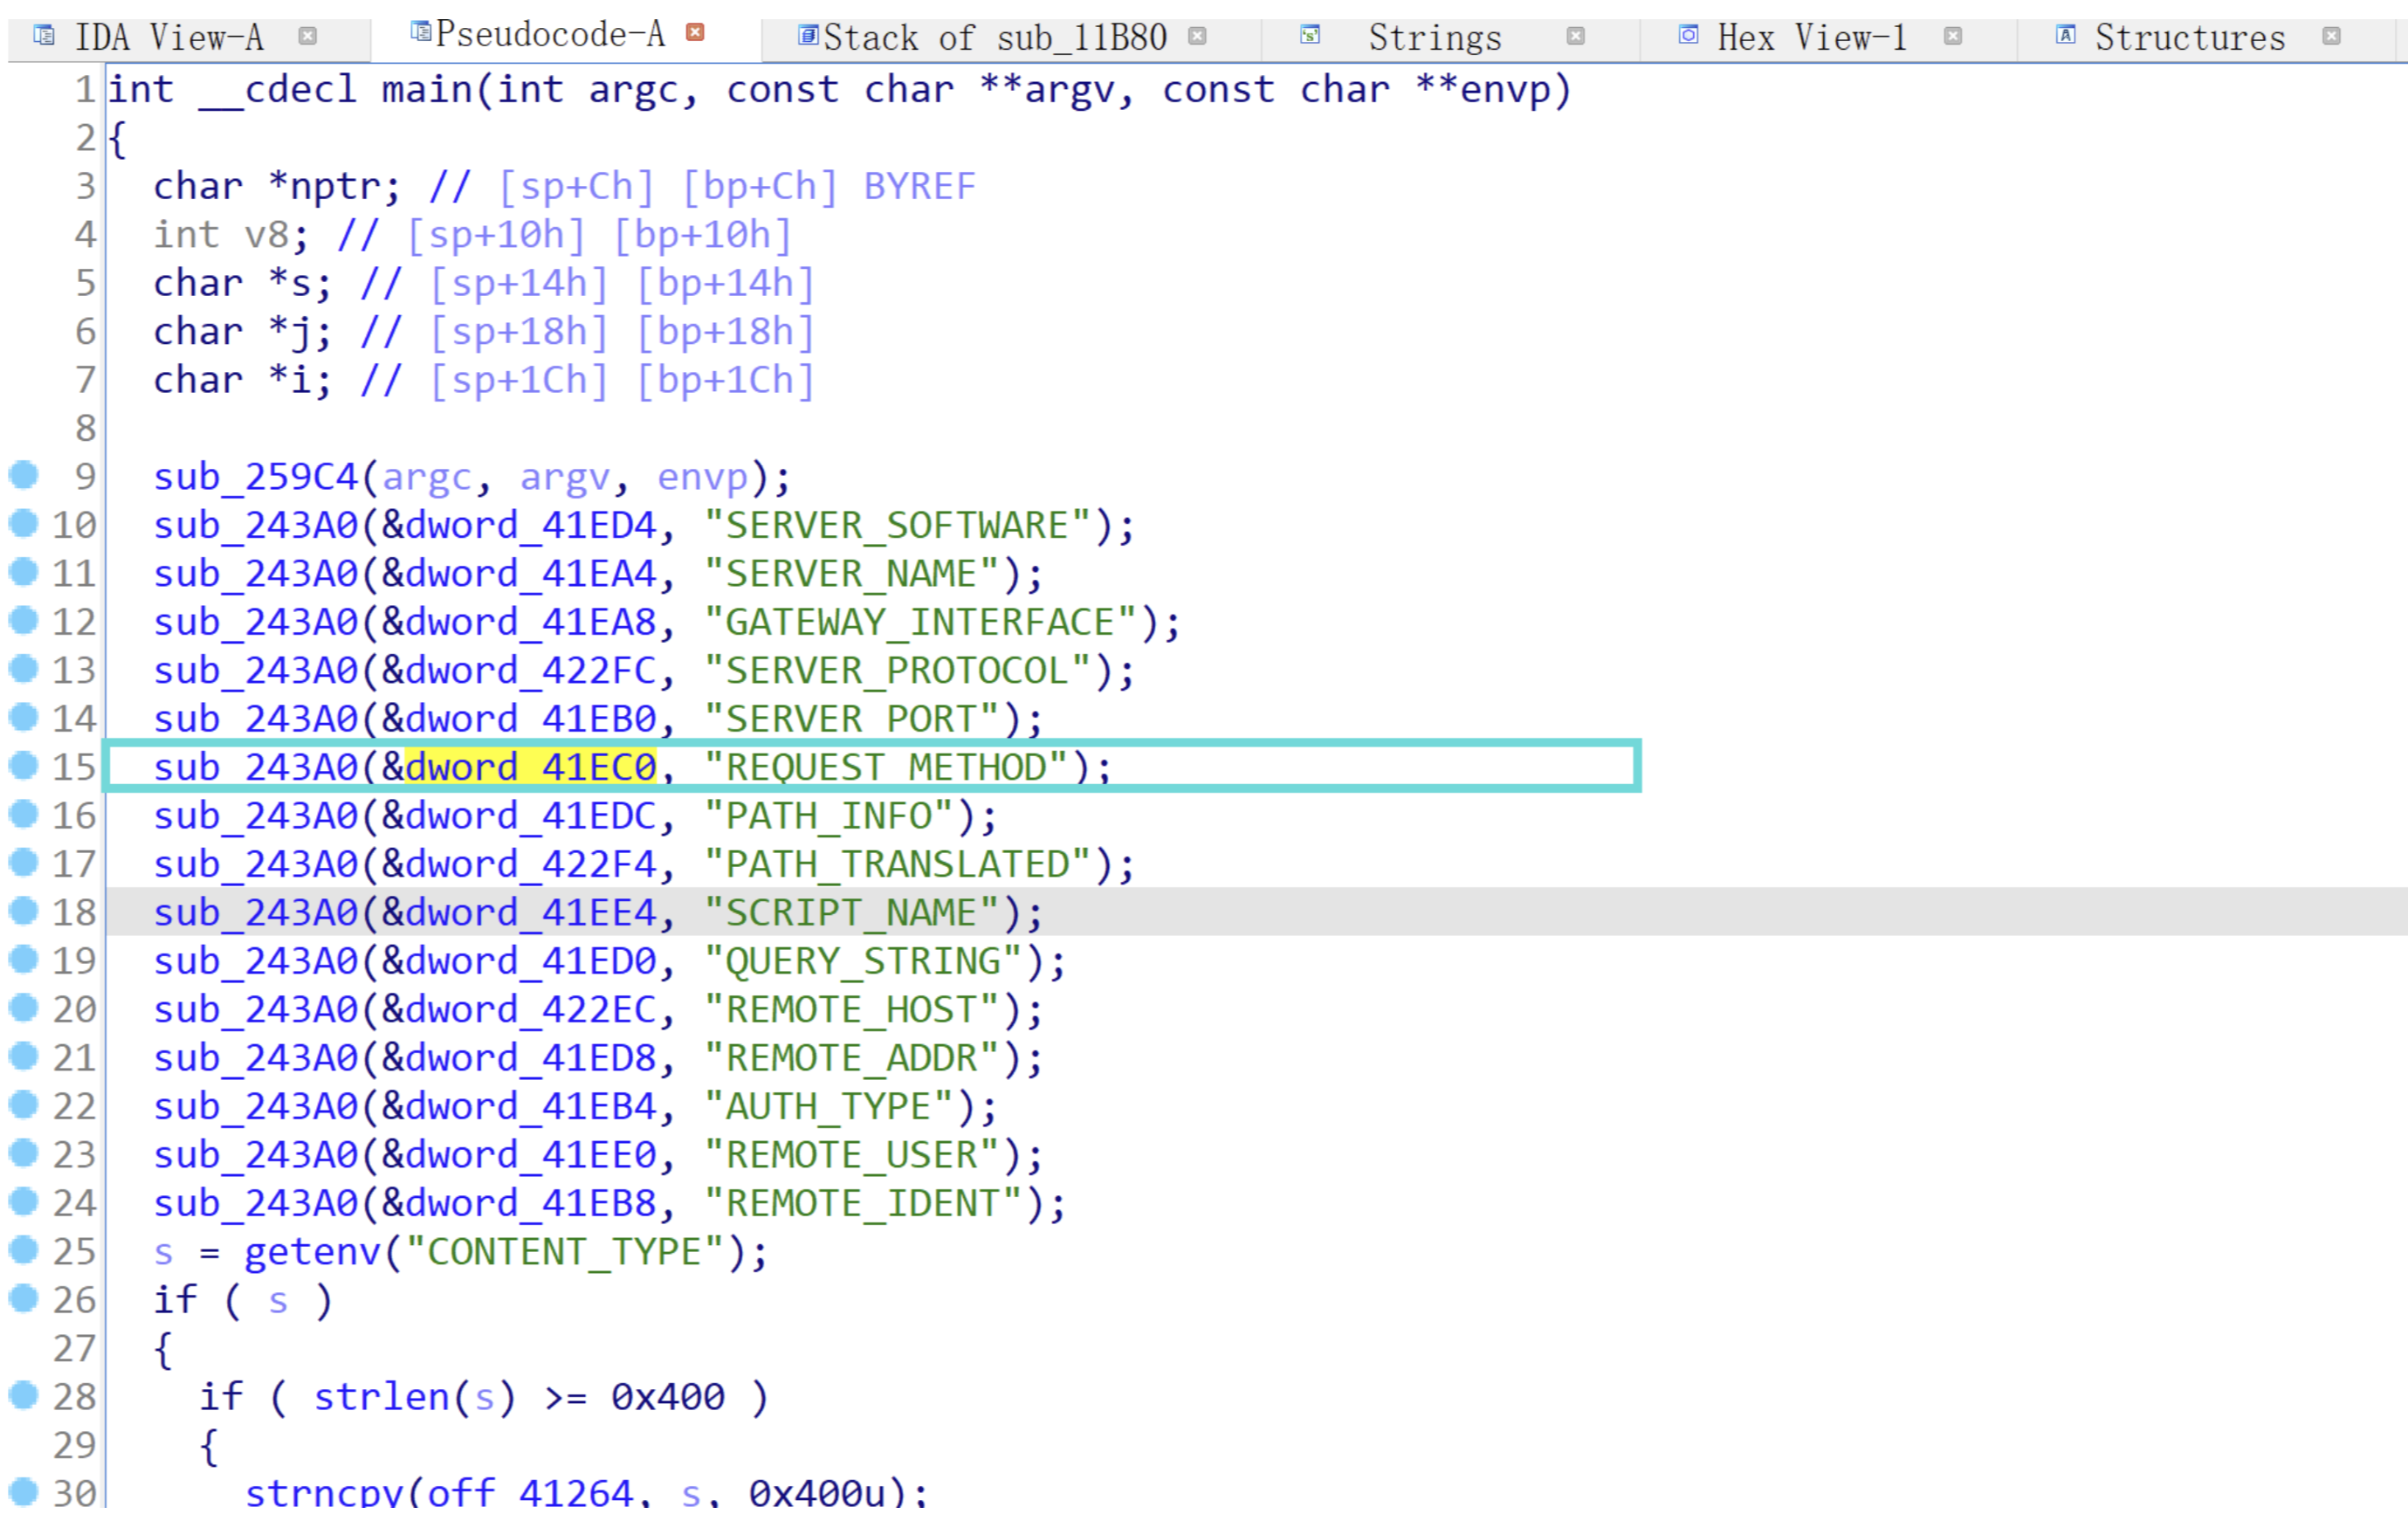The width and height of the screenshot is (2408, 1514).
Task: Close the Pseudocode-A tab with red X
Action: click(695, 32)
